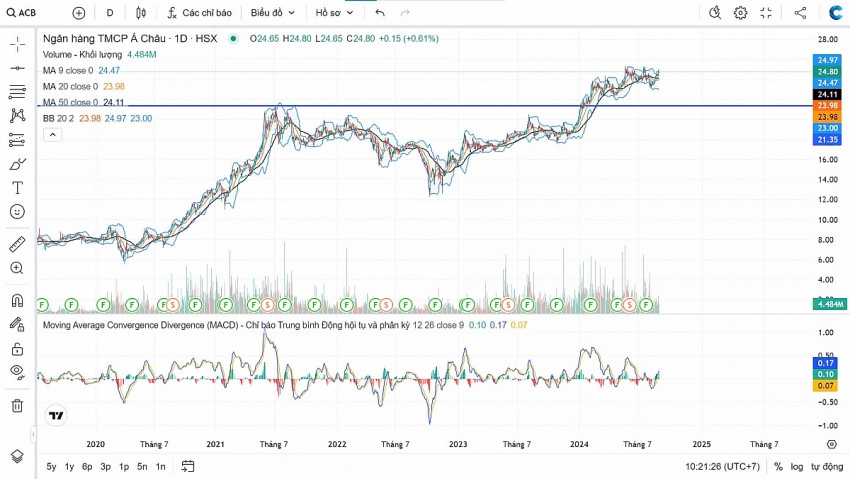Enable the percent scale toggle
The width and height of the screenshot is (850, 479).
tap(778, 466)
